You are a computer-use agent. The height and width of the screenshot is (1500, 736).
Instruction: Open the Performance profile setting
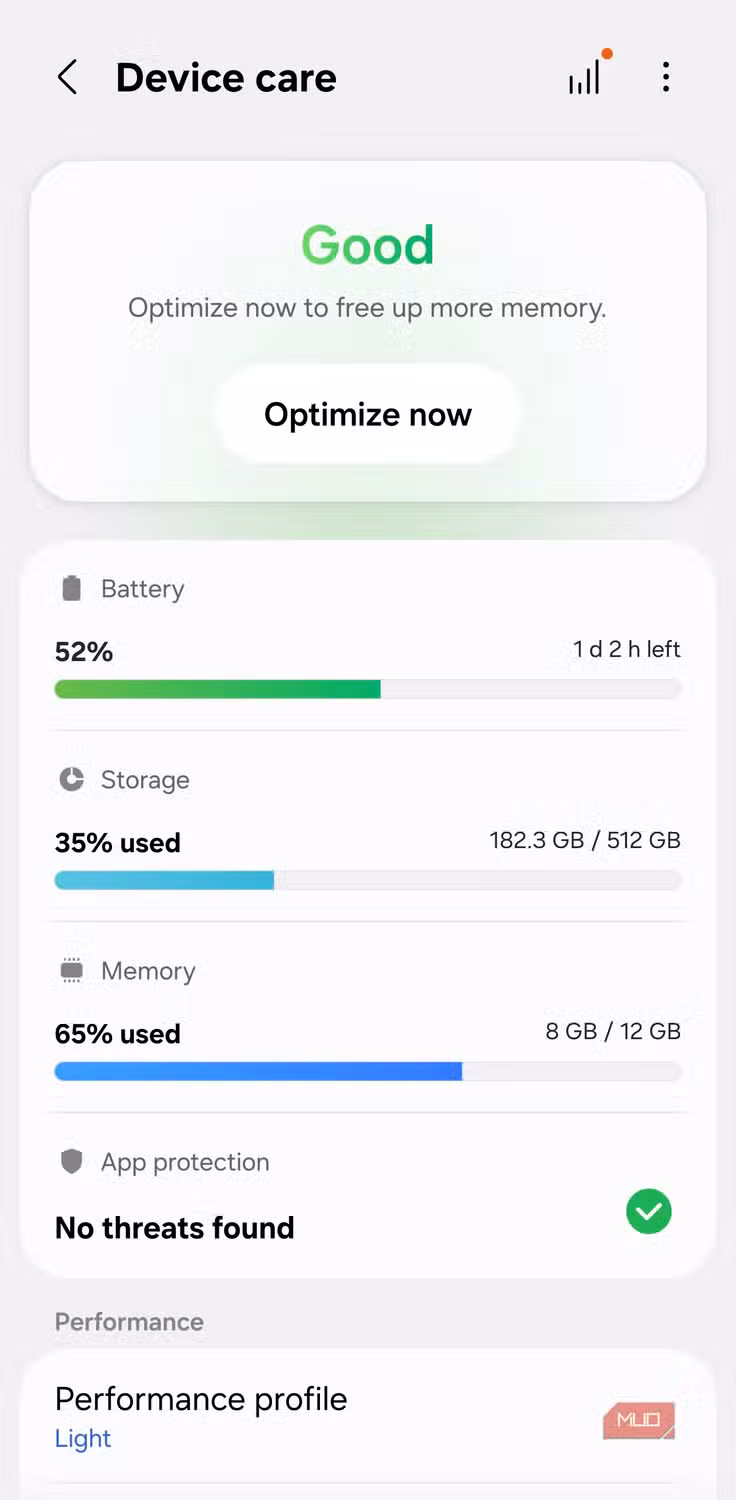click(368, 1417)
